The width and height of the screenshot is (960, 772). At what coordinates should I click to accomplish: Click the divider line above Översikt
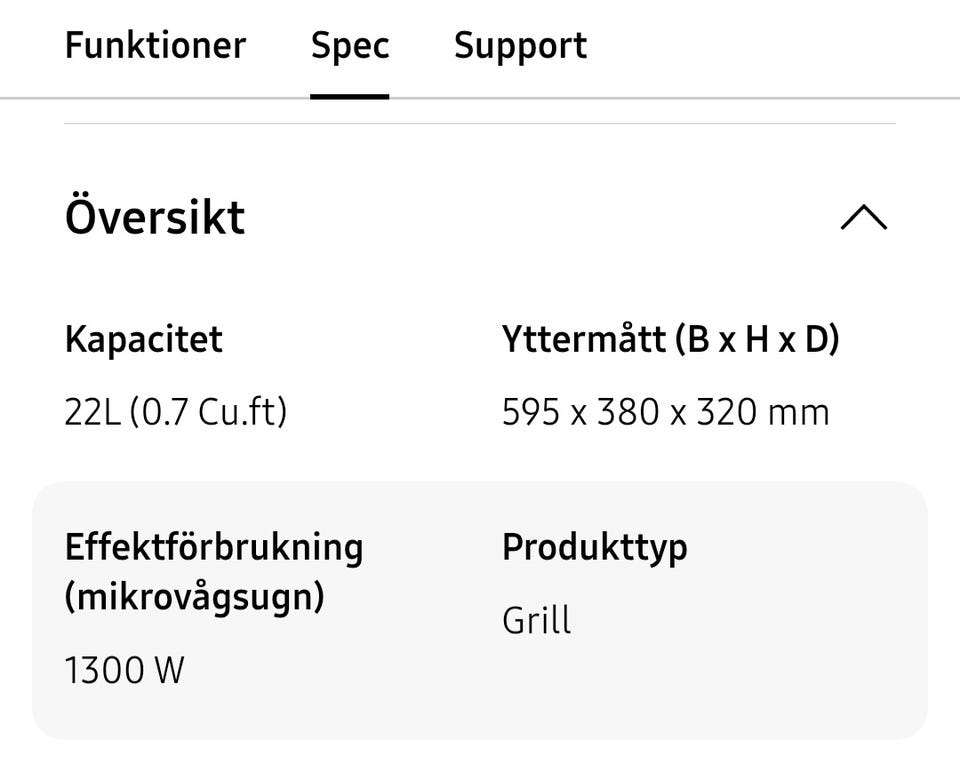(x=480, y=124)
